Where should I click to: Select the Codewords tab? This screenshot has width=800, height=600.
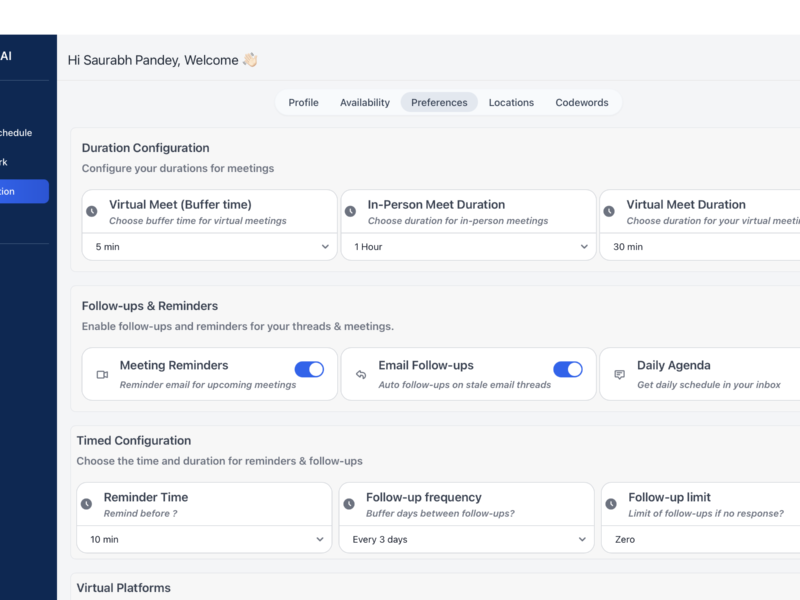pyautogui.click(x=582, y=102)
